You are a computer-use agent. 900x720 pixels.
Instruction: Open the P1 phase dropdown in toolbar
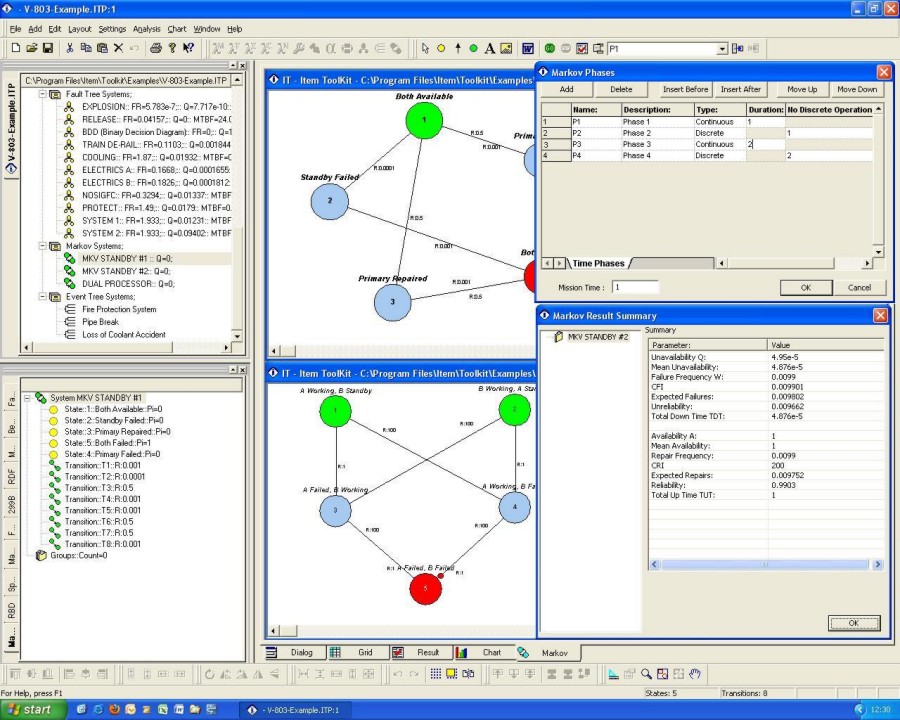coord(723,49)
